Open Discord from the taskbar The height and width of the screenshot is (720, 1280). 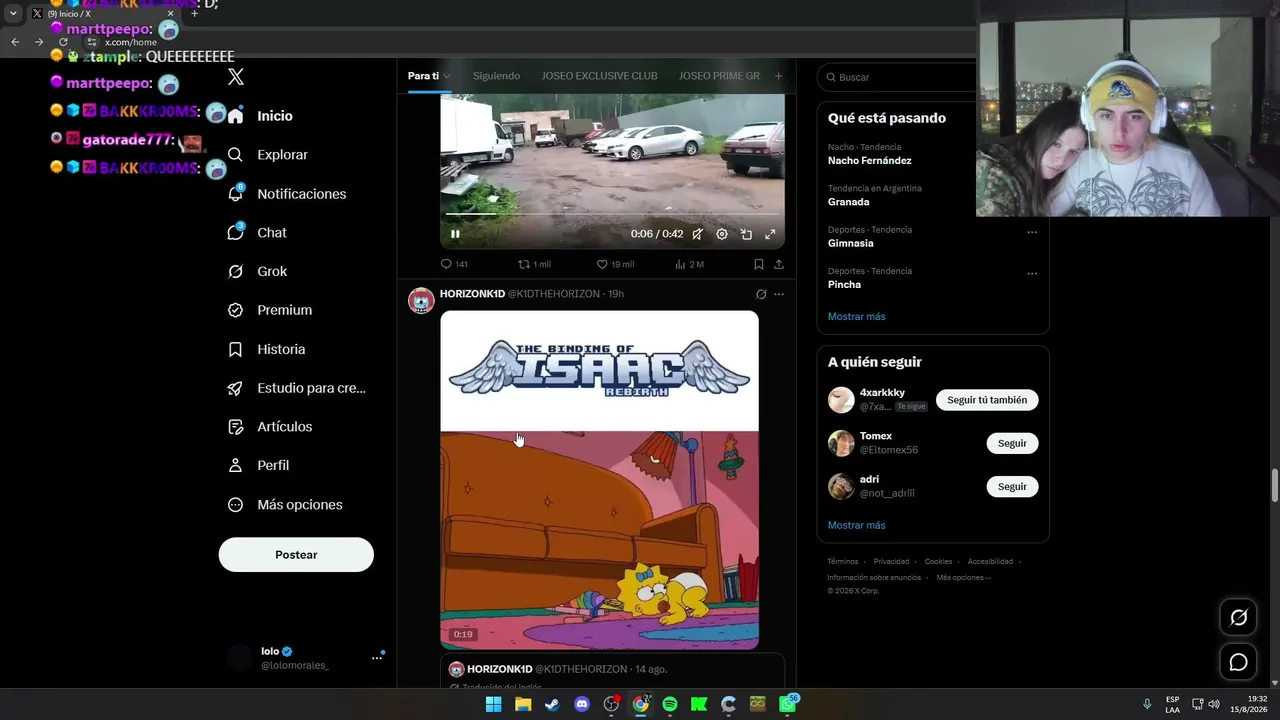click(x=582, y=704)
